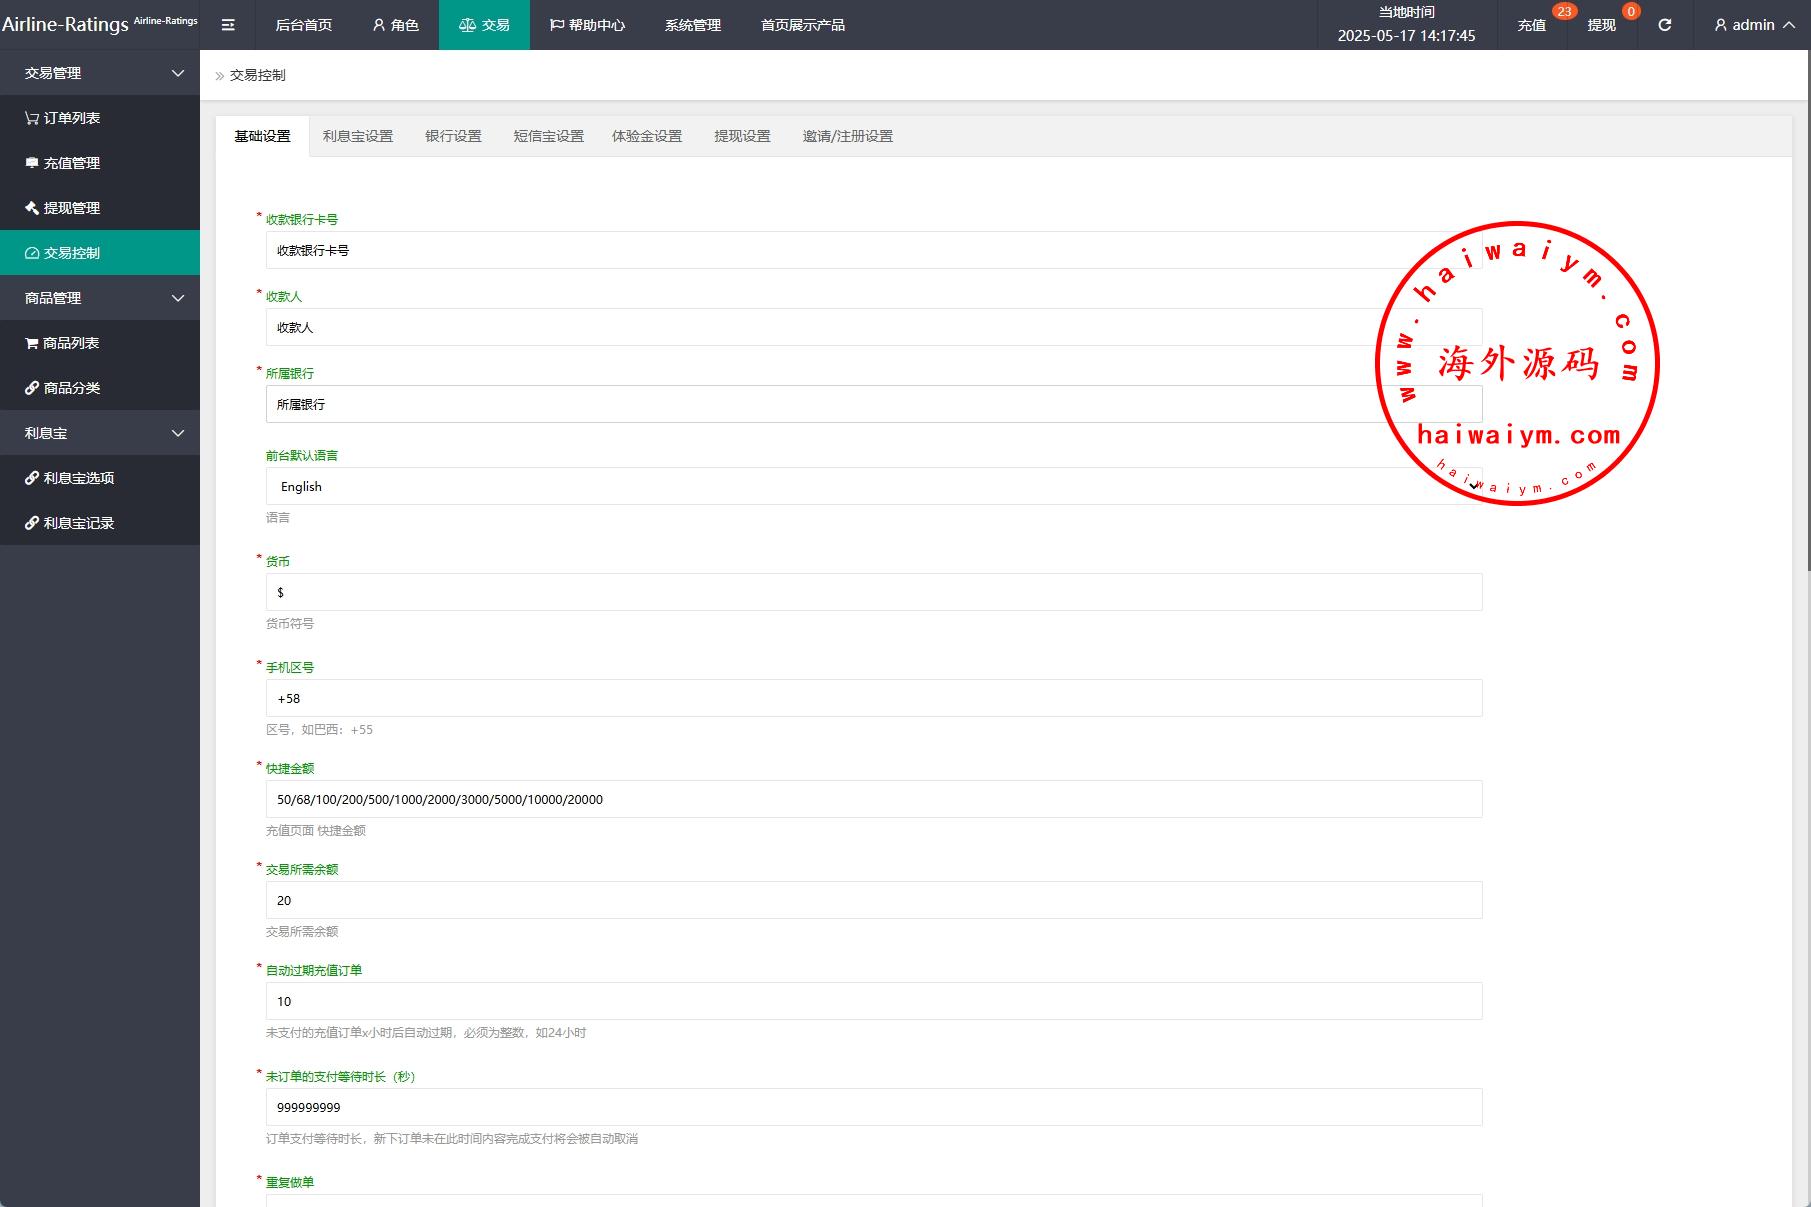Open 商品分类 link icon item
The height and width of the screenshot is (1207, 1811).
coord(63,388)
